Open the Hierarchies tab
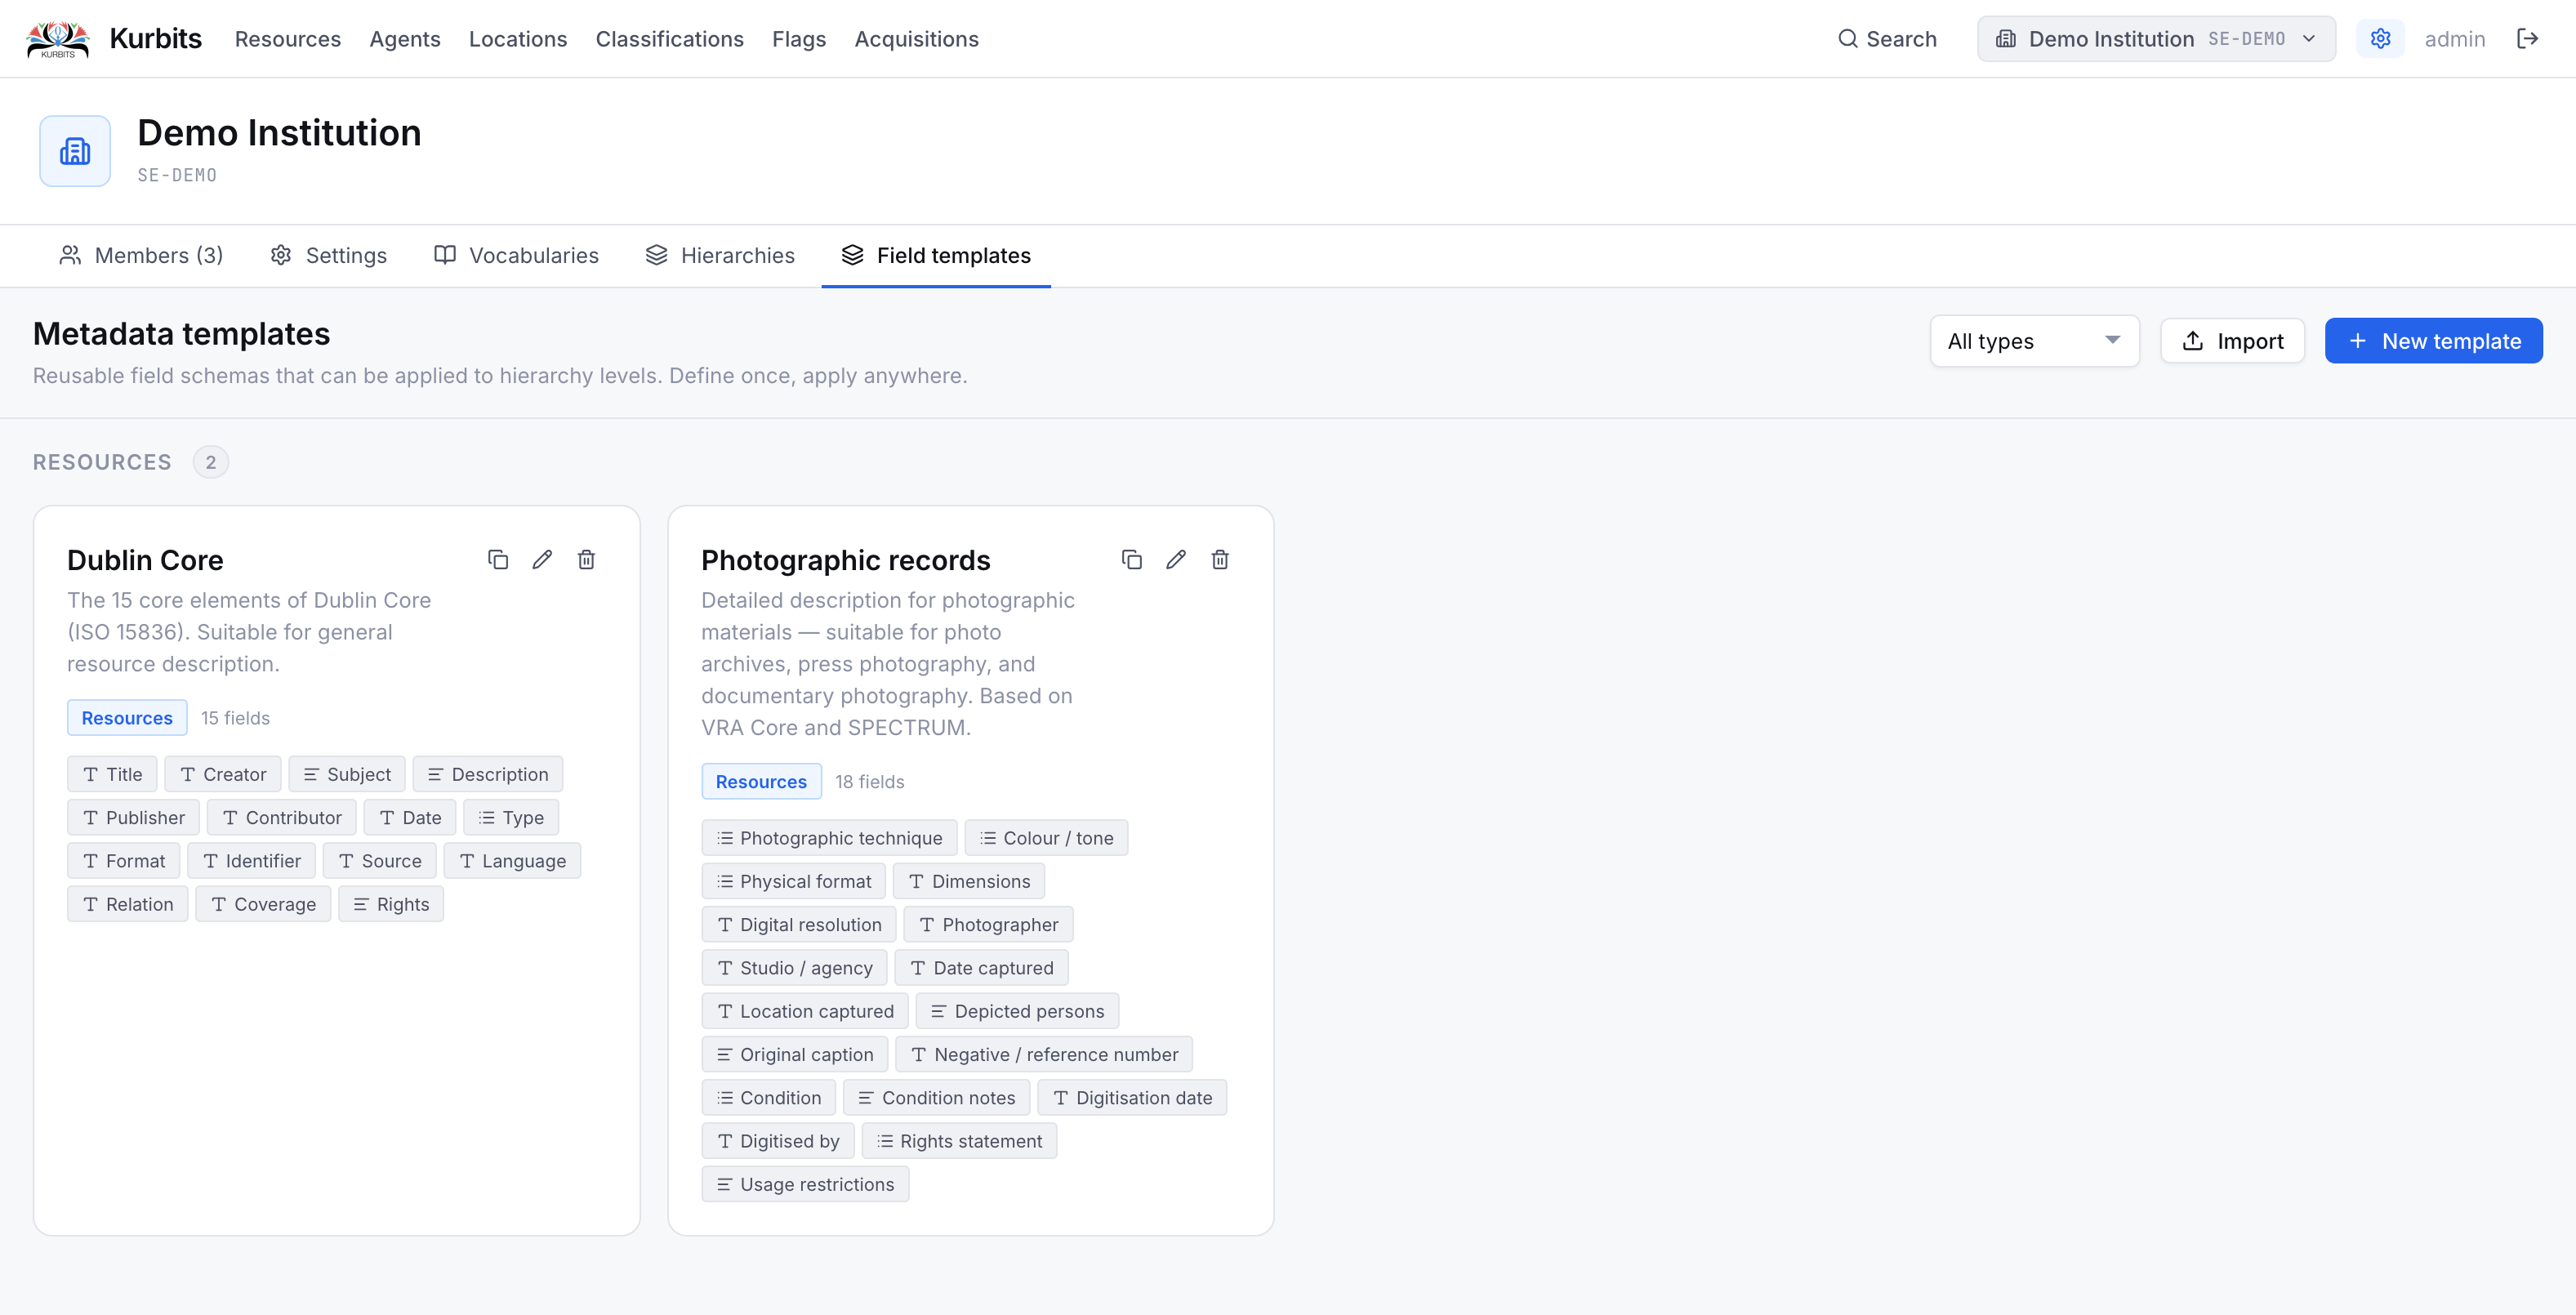This screenshot has width=2576, height=1315. click(x=720, y=256)
